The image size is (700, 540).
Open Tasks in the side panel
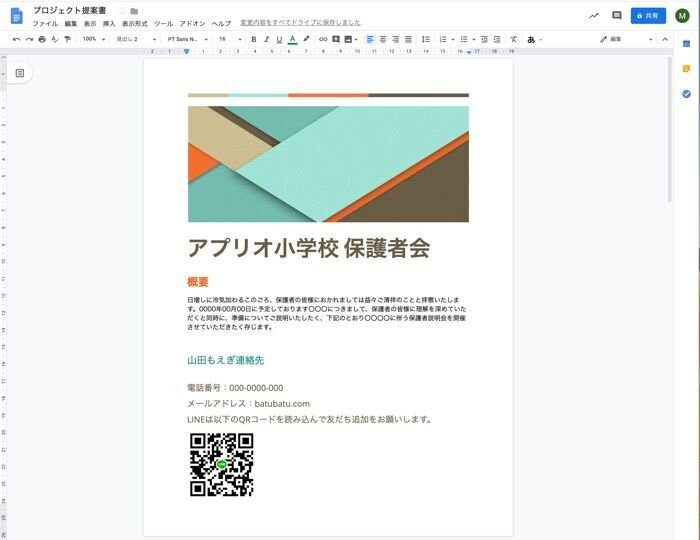coord(686,94)
